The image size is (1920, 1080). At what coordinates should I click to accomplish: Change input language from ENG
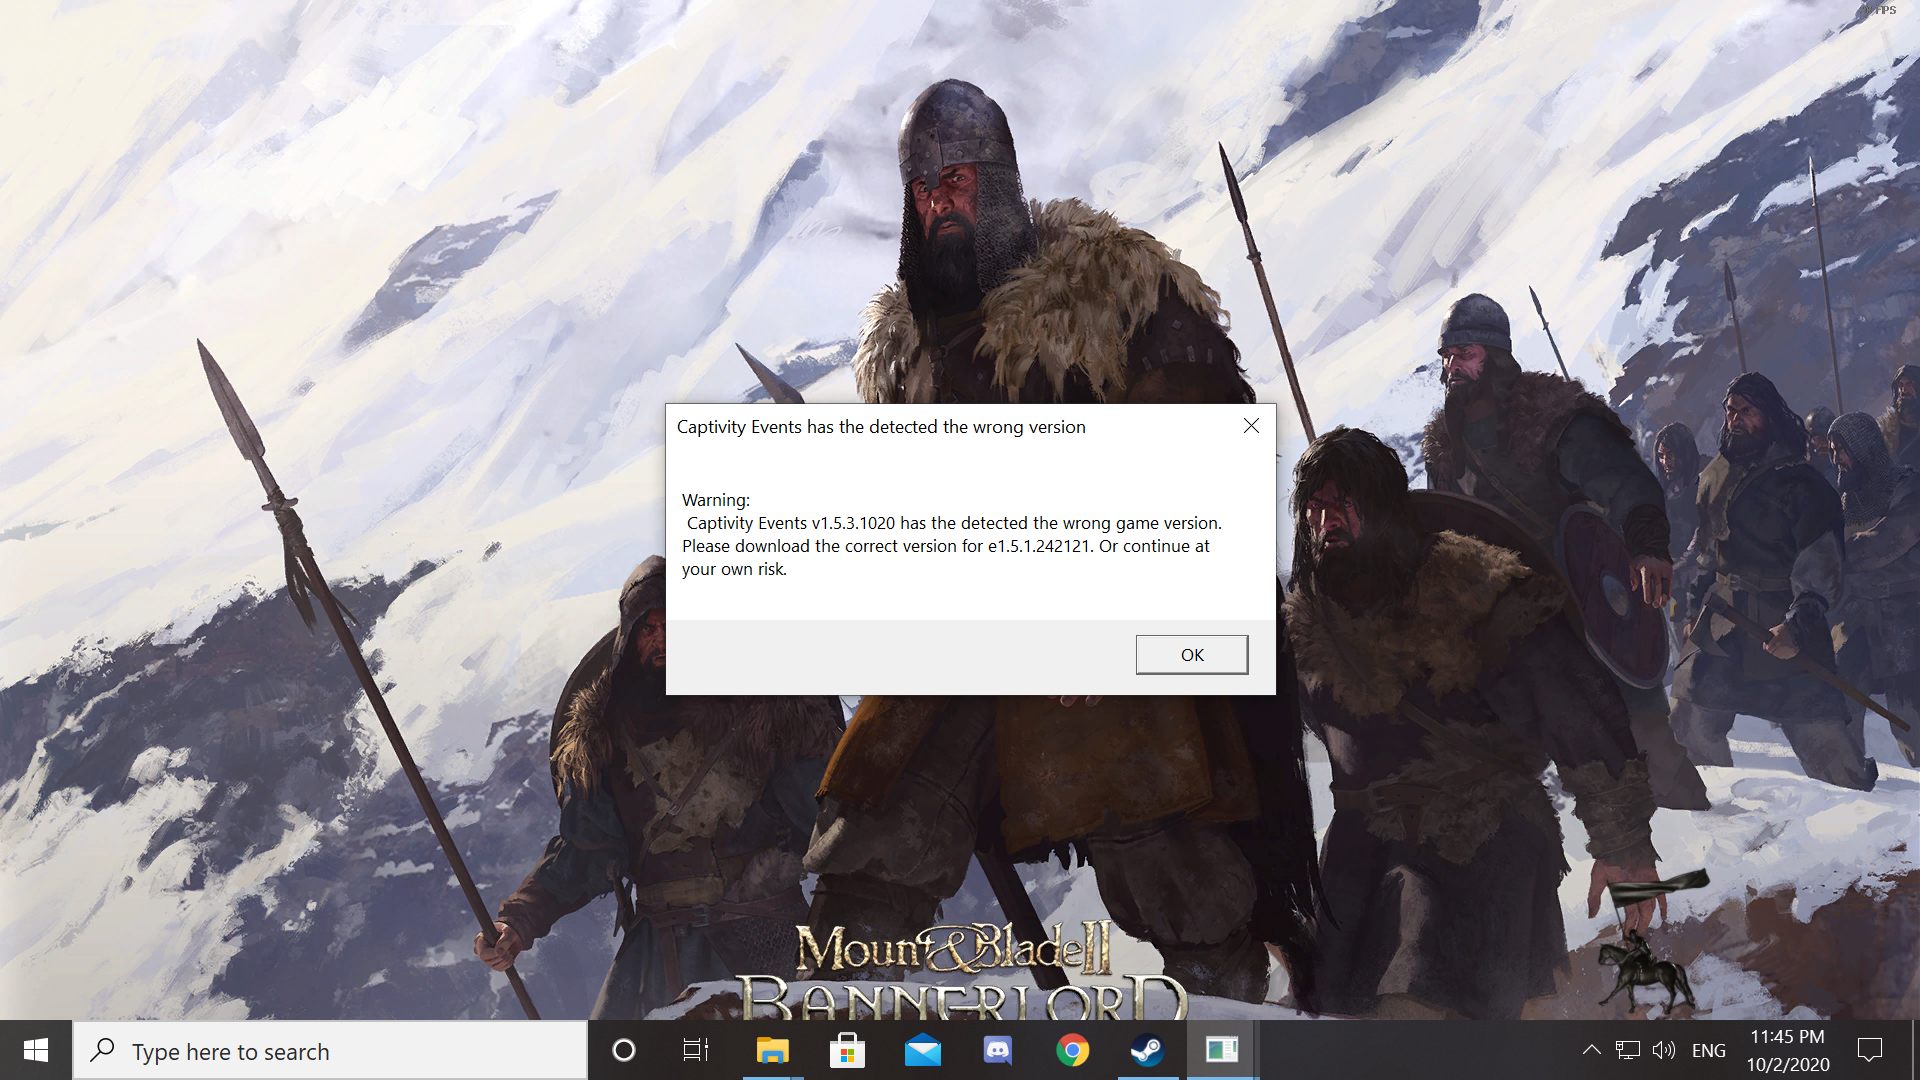1708,1051
